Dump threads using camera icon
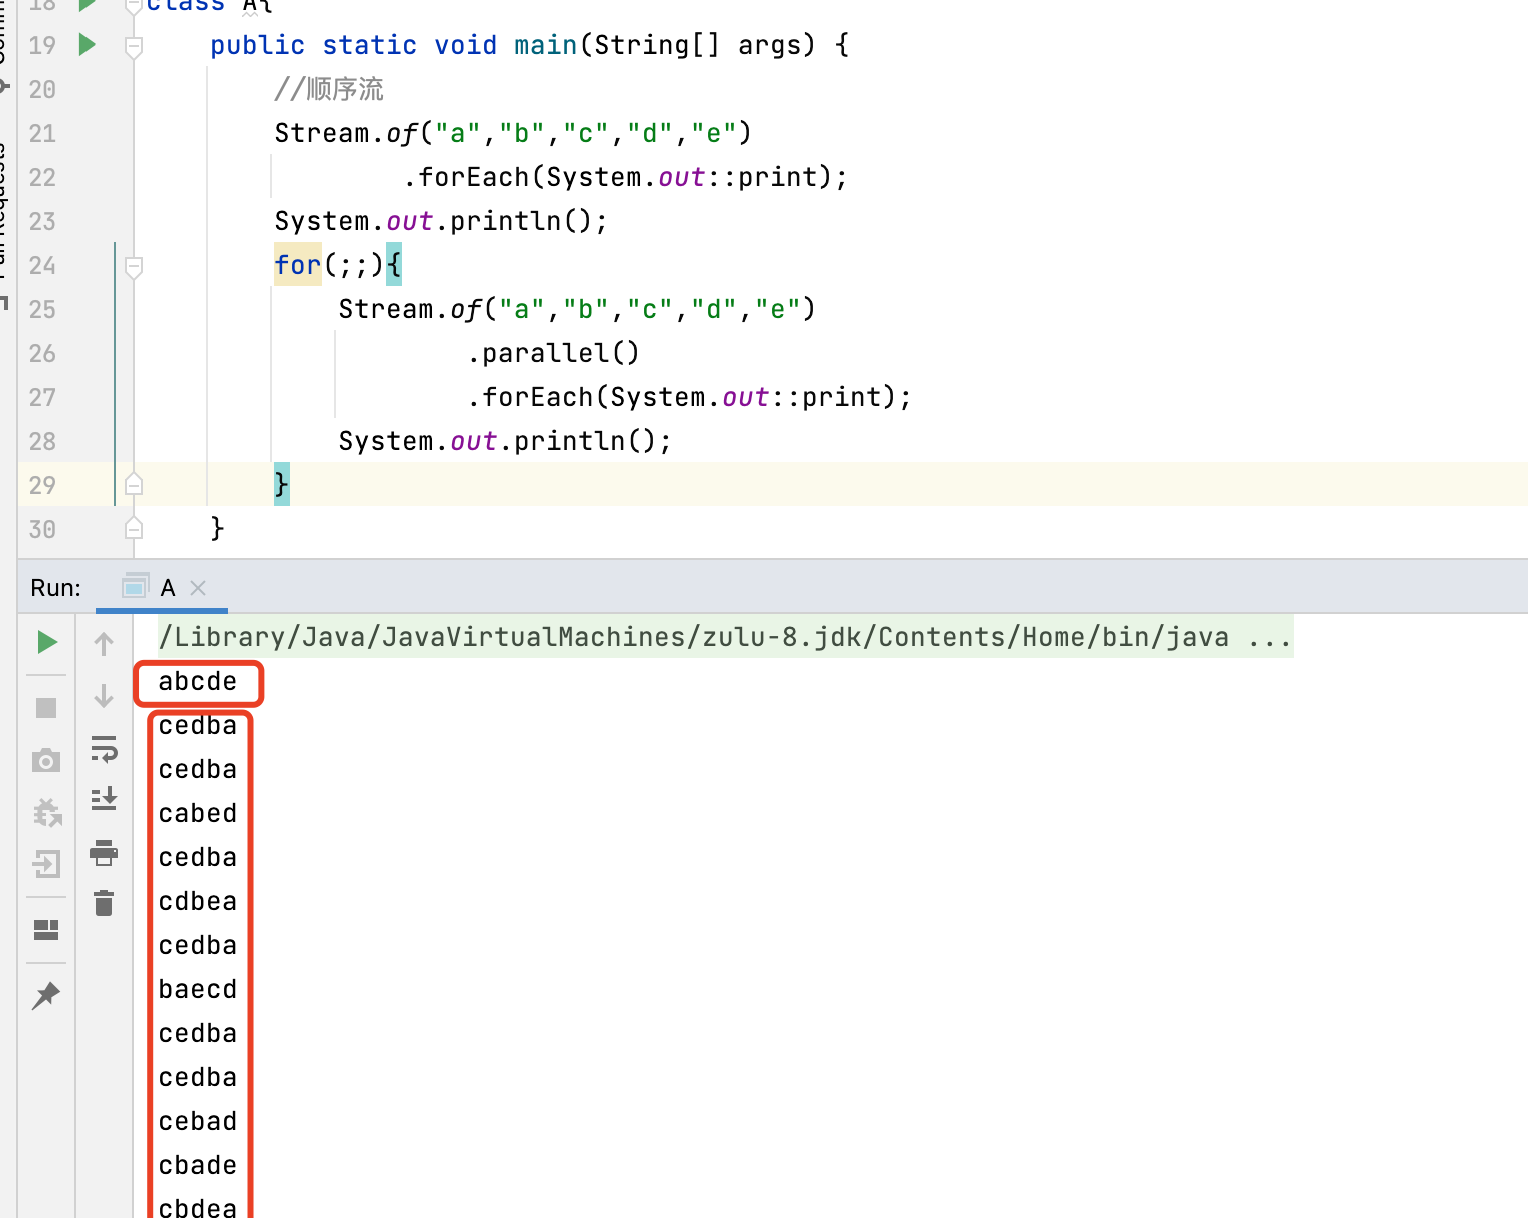 (x=46, y=761)
